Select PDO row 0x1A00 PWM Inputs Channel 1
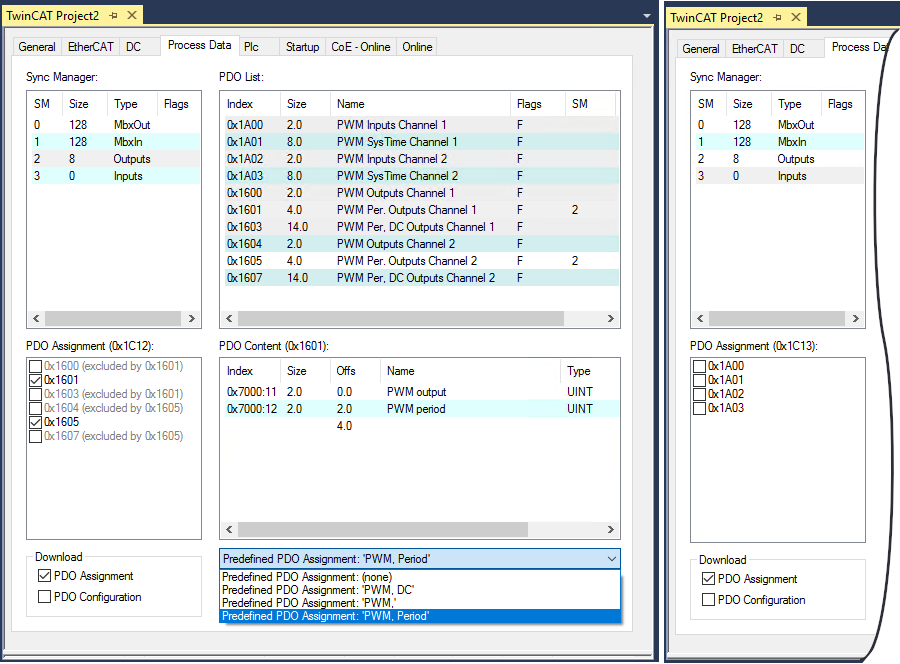Screen dimensions: 900x664 pyautogui.click(x=421, y=125)
